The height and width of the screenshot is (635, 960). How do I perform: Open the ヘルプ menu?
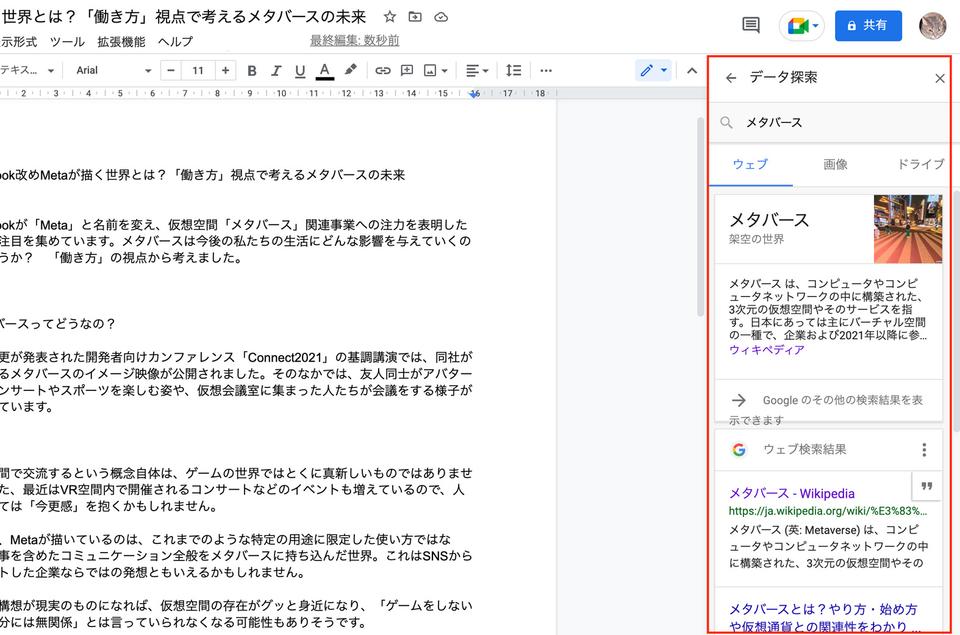tap(175, 42)
